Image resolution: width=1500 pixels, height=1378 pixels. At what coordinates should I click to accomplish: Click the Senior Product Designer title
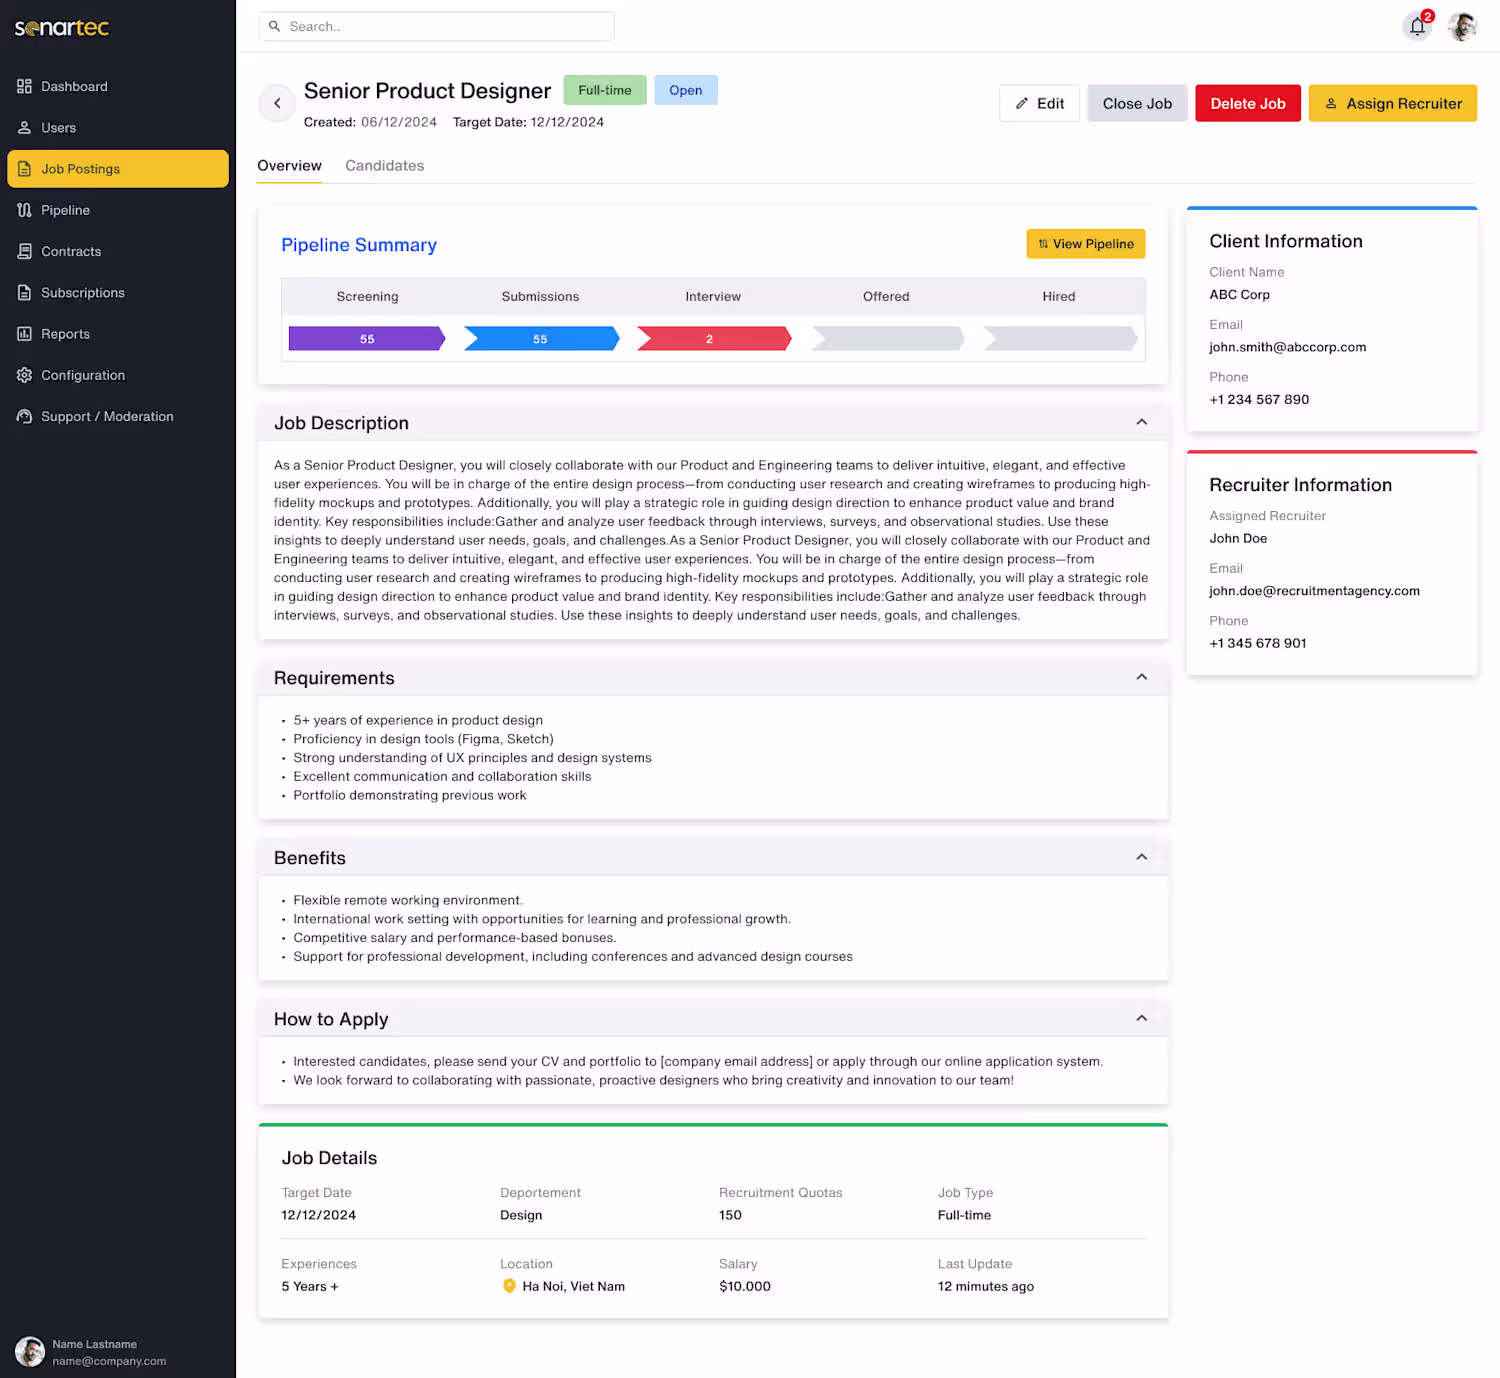427,91
